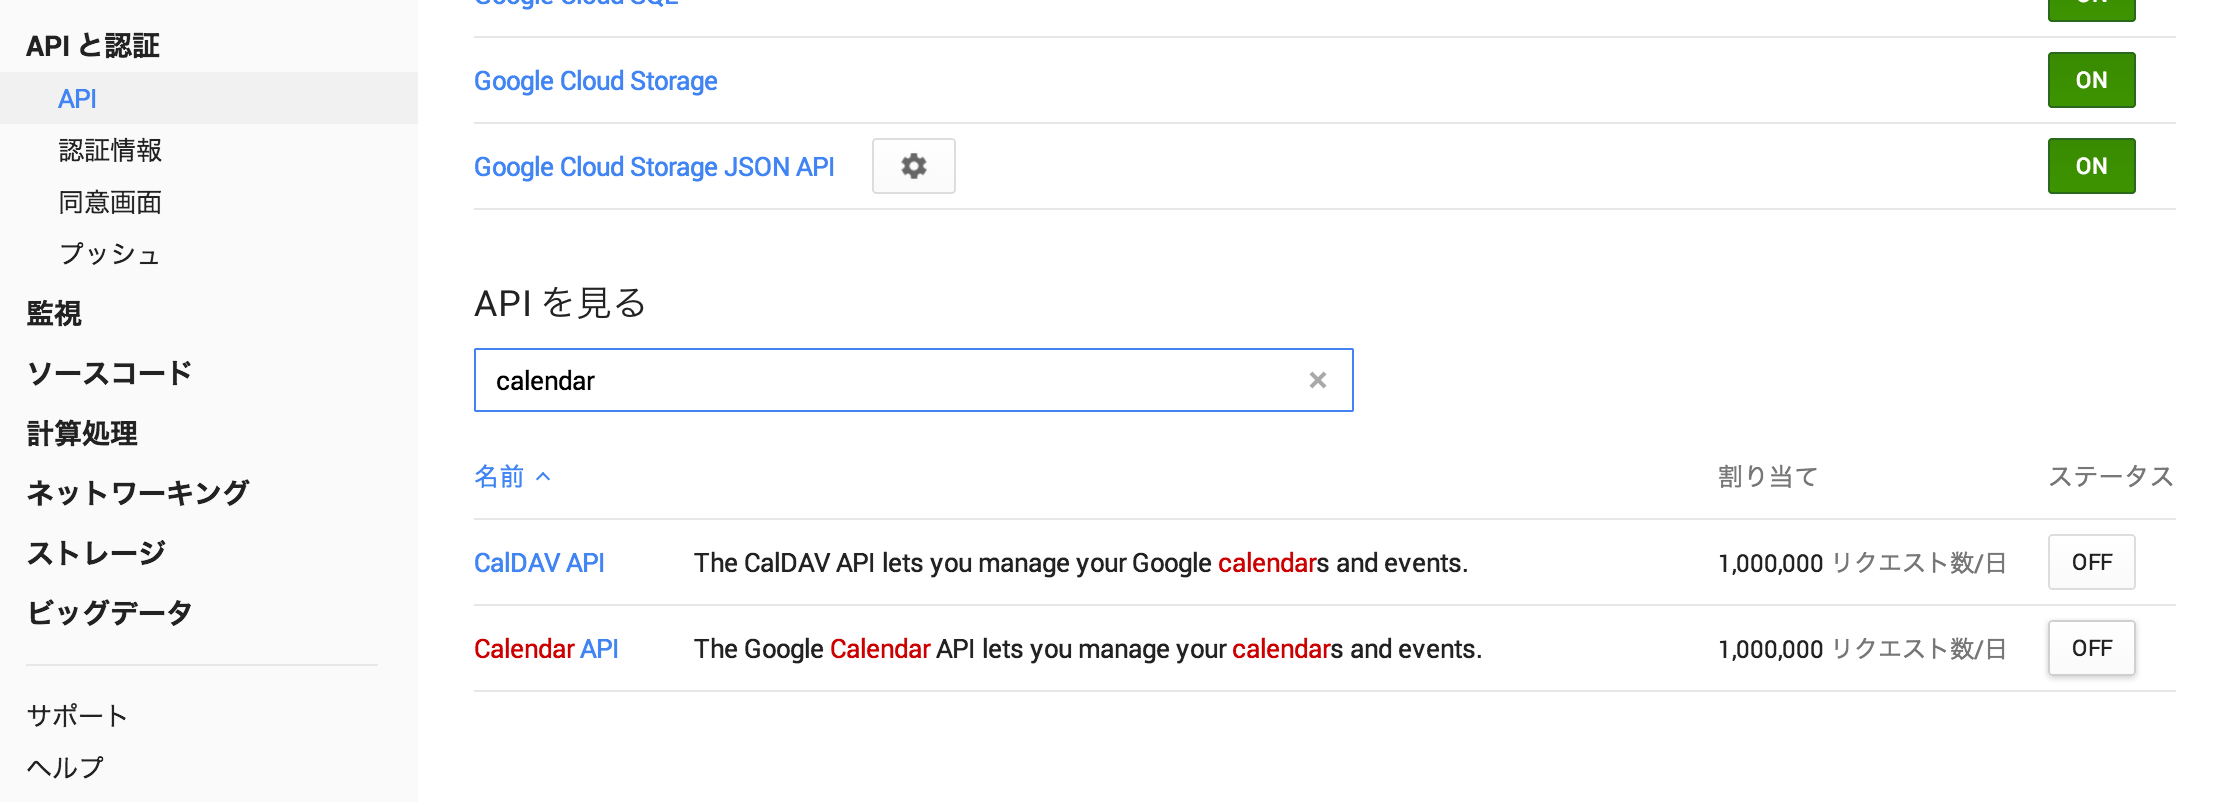Open 同意画面 in the sidebar
Screen dimensions: 2216x802
110,202
